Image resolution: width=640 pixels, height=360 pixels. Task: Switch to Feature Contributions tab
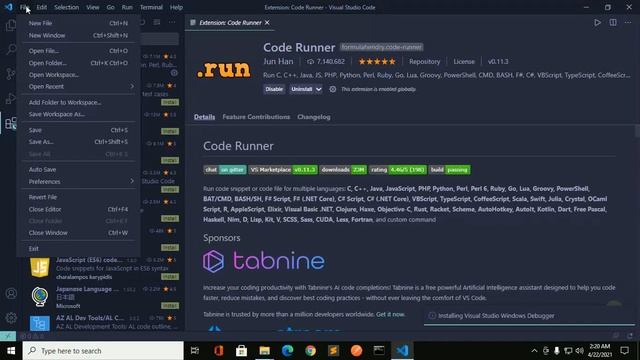[x=256, y=117]
